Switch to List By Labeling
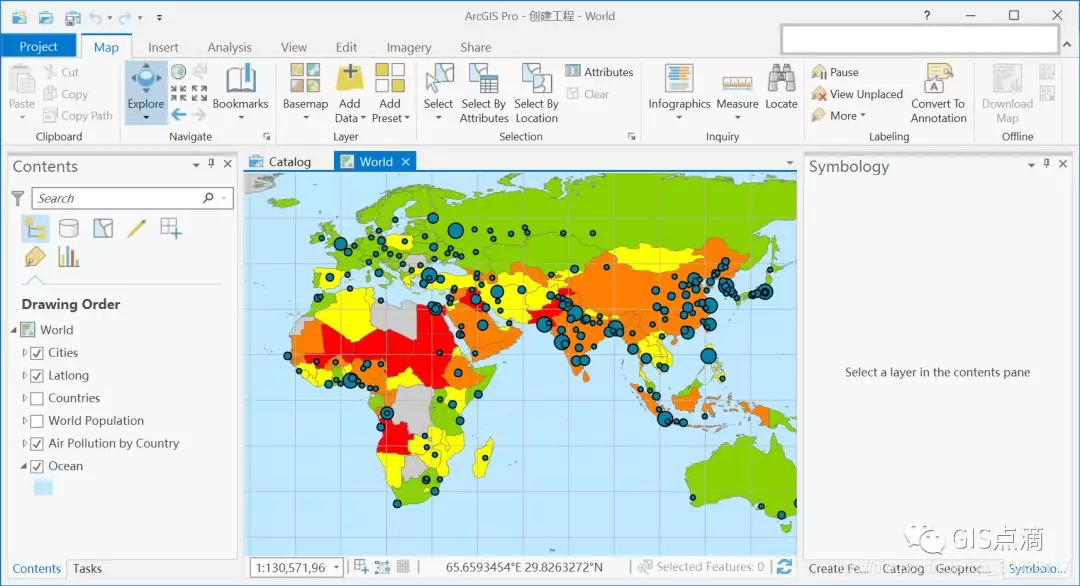This screenshot has width=1080, height=586. (x=35, y=258)
